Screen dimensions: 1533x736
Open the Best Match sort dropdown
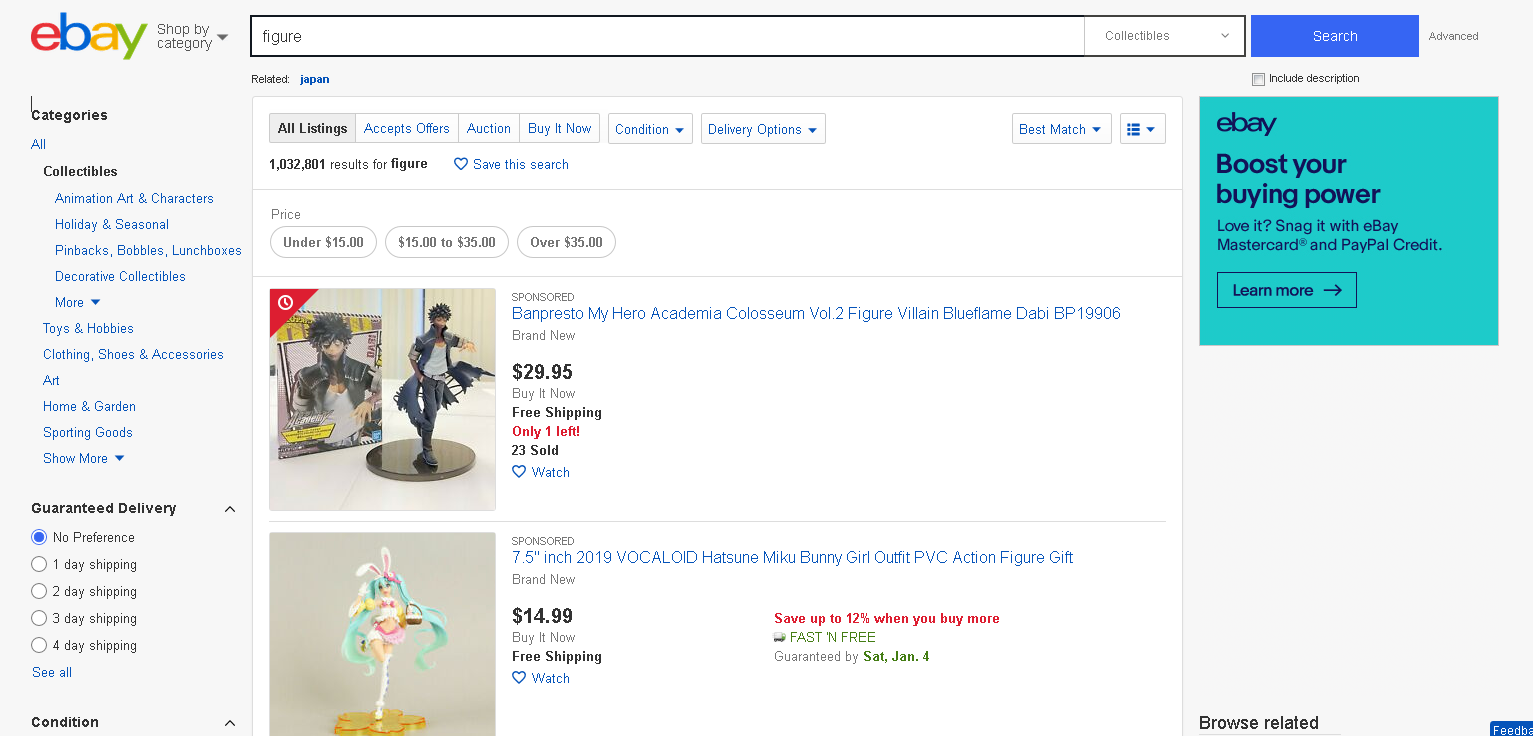click(x=1060, y=129)
